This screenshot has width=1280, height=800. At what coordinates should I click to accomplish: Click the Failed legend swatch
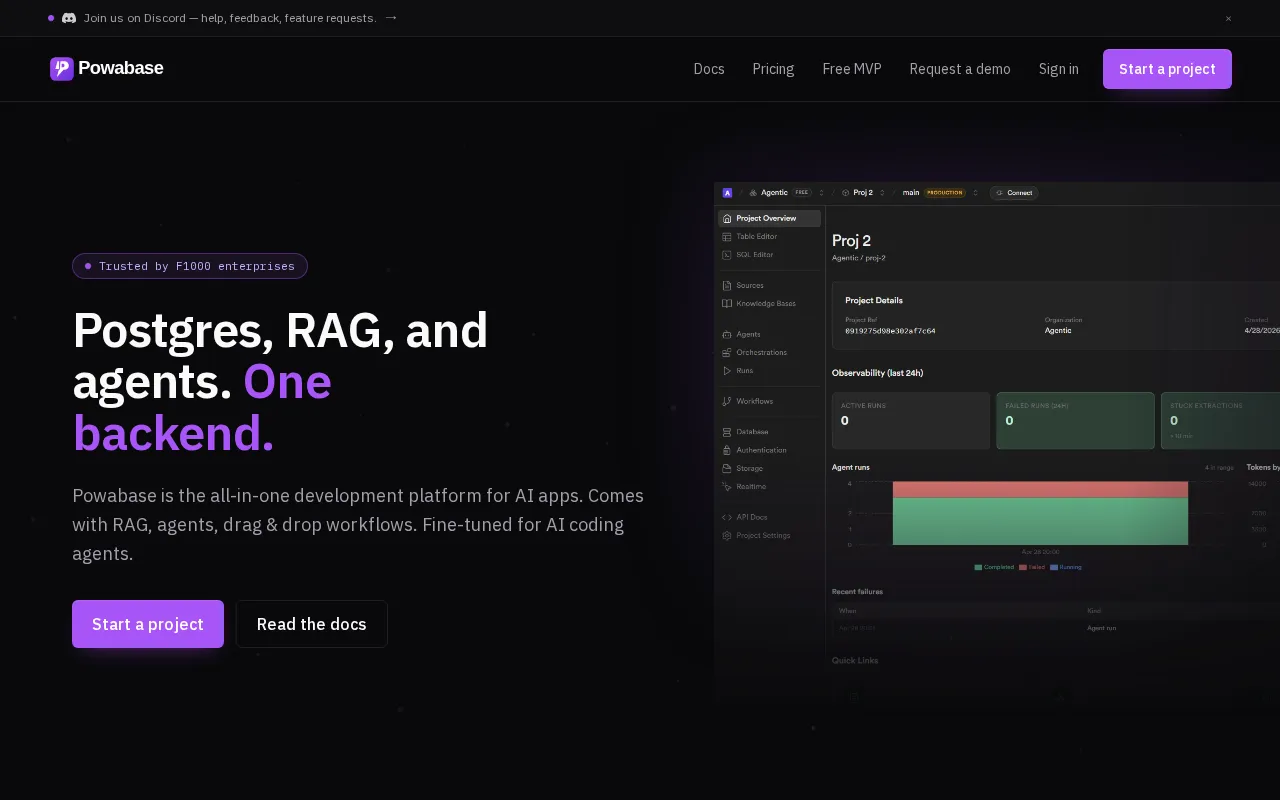coord(1023,567)
